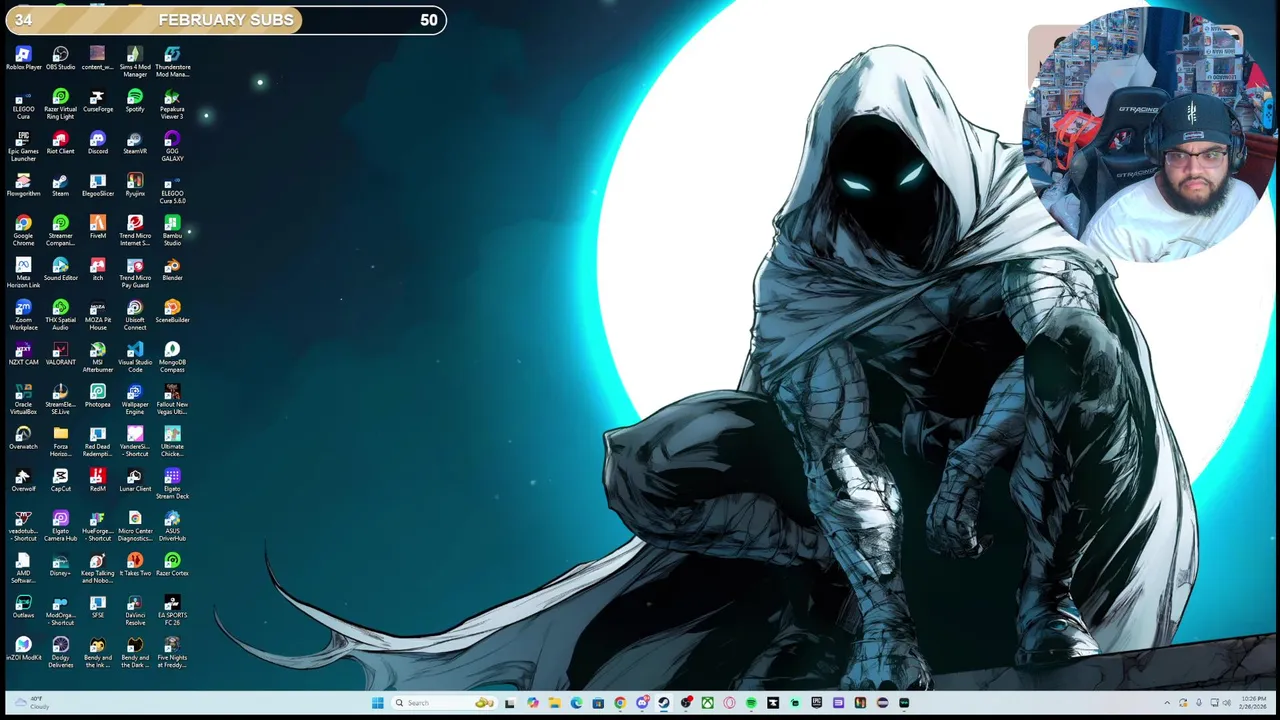Screen dimensions: 1280x720
Task: Open the Roblox Player desktop shortcut
Action: (x=23, y=58)
